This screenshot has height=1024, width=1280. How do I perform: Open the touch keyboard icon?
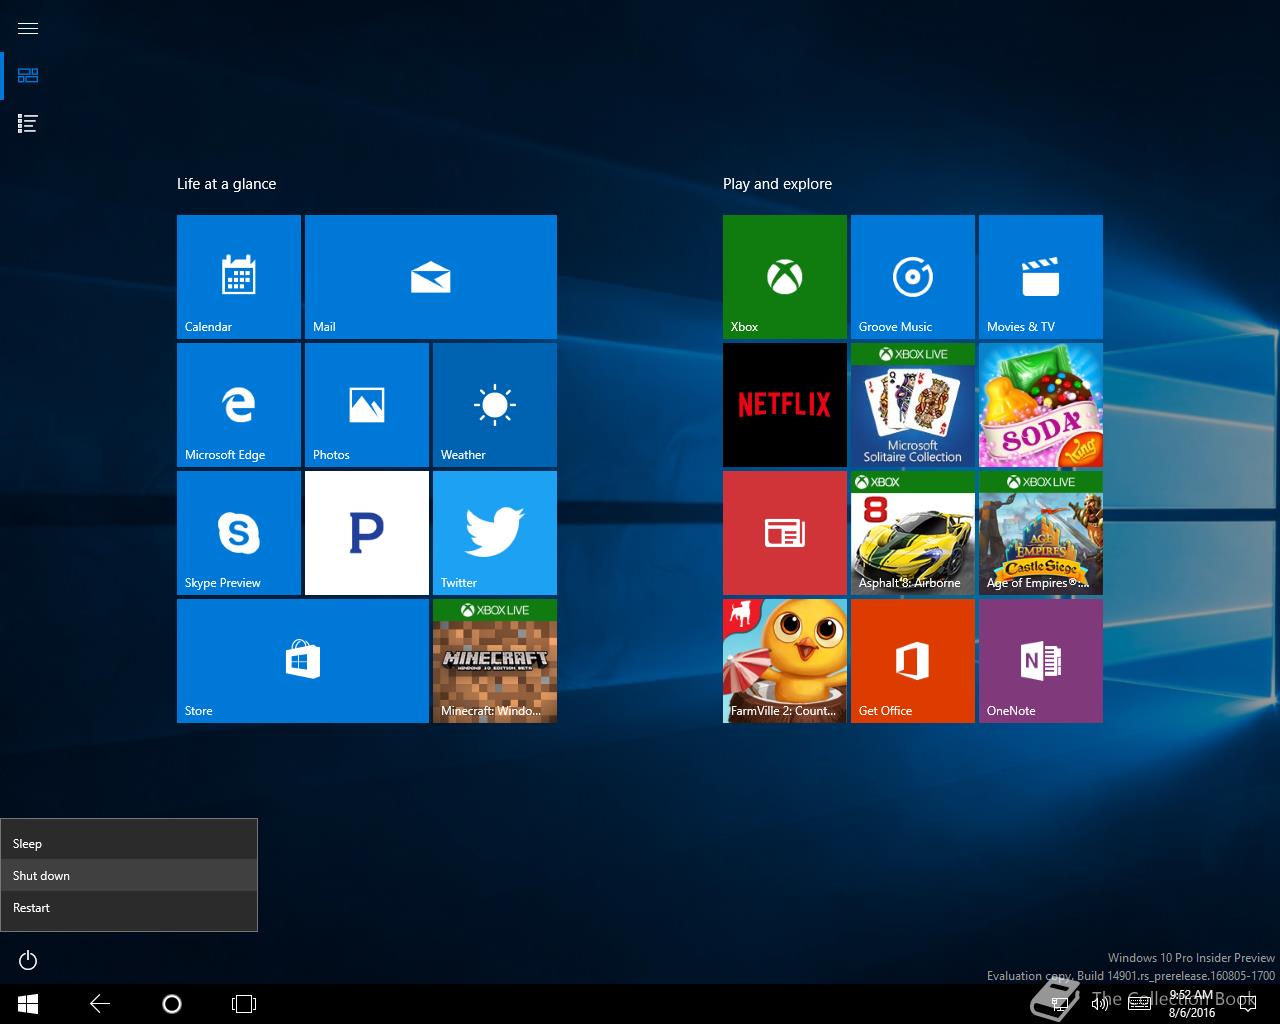(1139, 1004)
